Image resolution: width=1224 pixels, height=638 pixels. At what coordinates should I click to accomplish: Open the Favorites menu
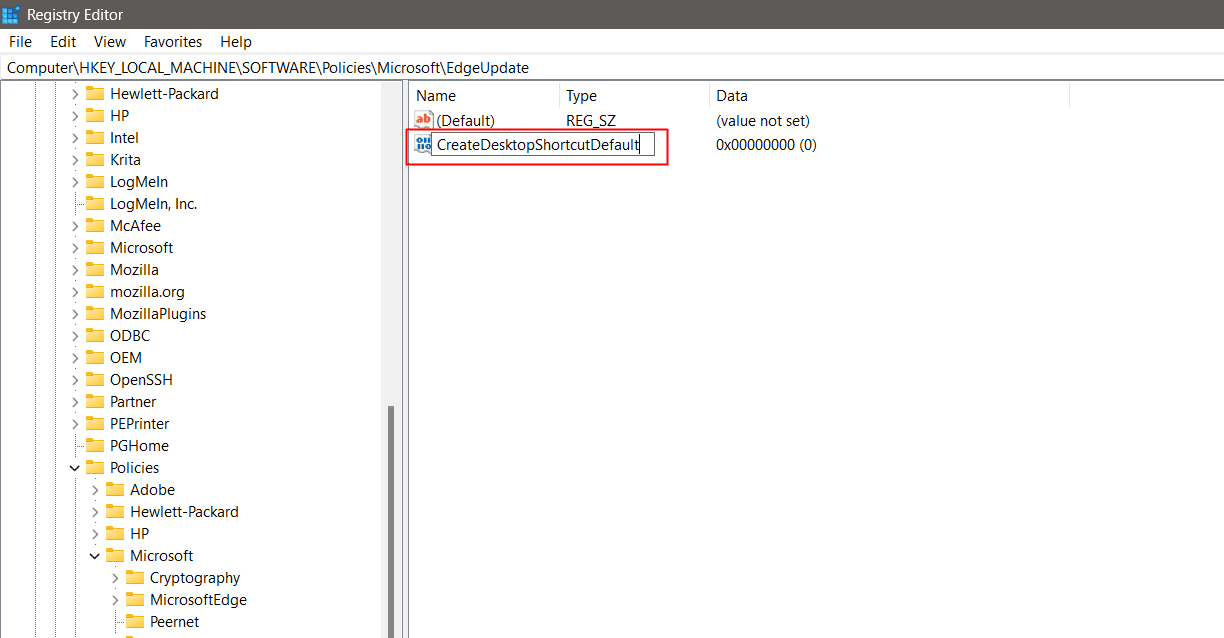[172, 41]
